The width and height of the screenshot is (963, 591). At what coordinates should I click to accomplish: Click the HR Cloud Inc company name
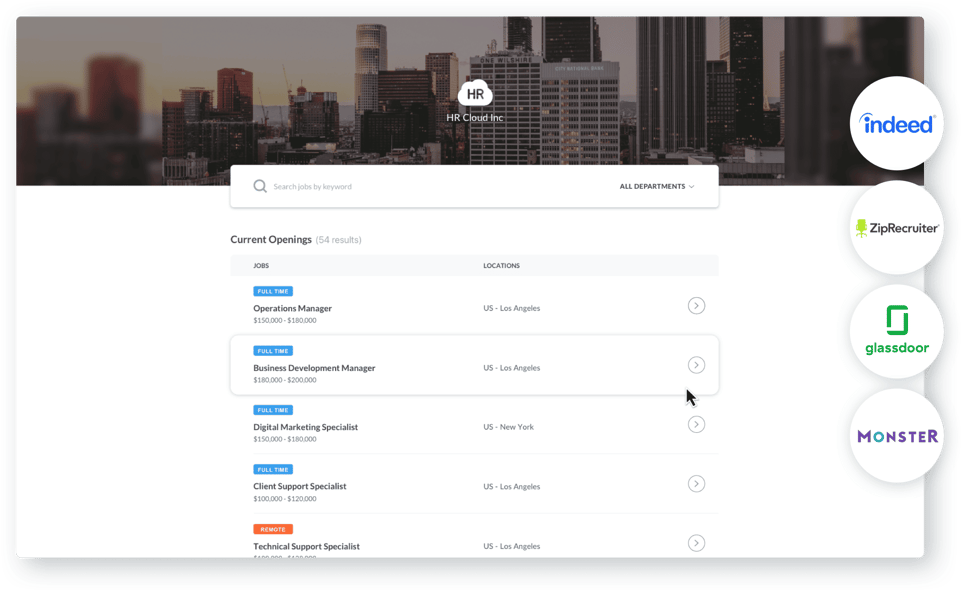pos(475,117)
